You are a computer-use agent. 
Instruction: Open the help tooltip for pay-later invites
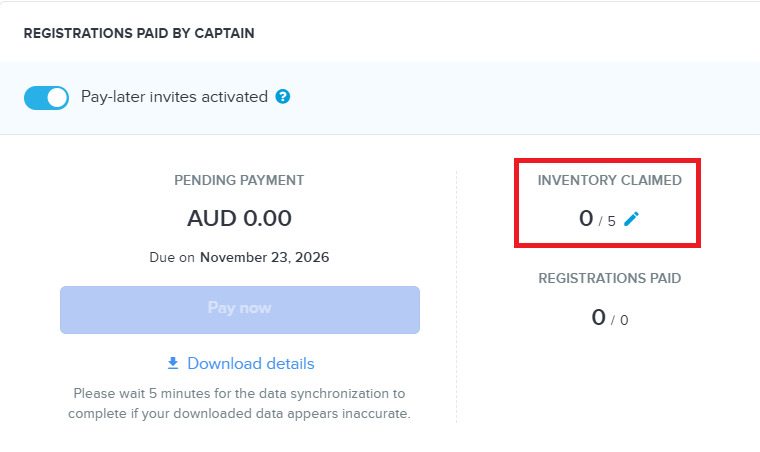click(283, 97)
